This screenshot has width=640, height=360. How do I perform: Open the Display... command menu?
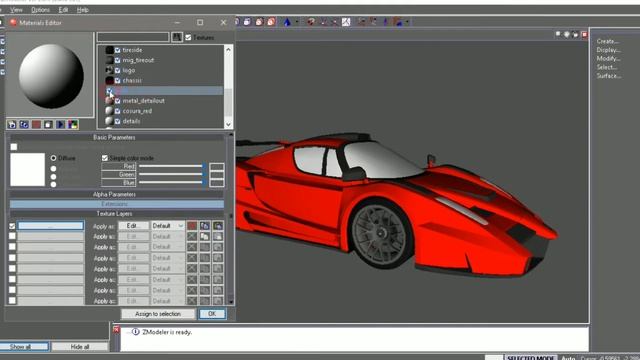(x=608, y=50)
